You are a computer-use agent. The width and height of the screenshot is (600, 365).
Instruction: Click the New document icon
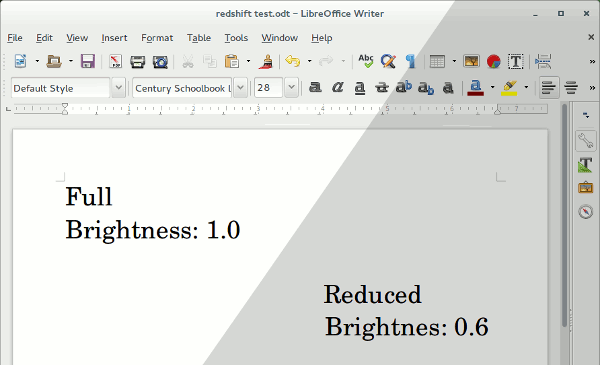(20, 61)
